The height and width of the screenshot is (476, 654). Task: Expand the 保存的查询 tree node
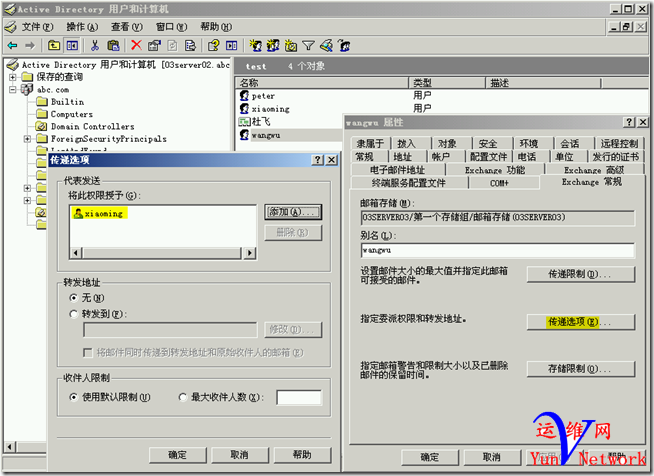[13, 77]
